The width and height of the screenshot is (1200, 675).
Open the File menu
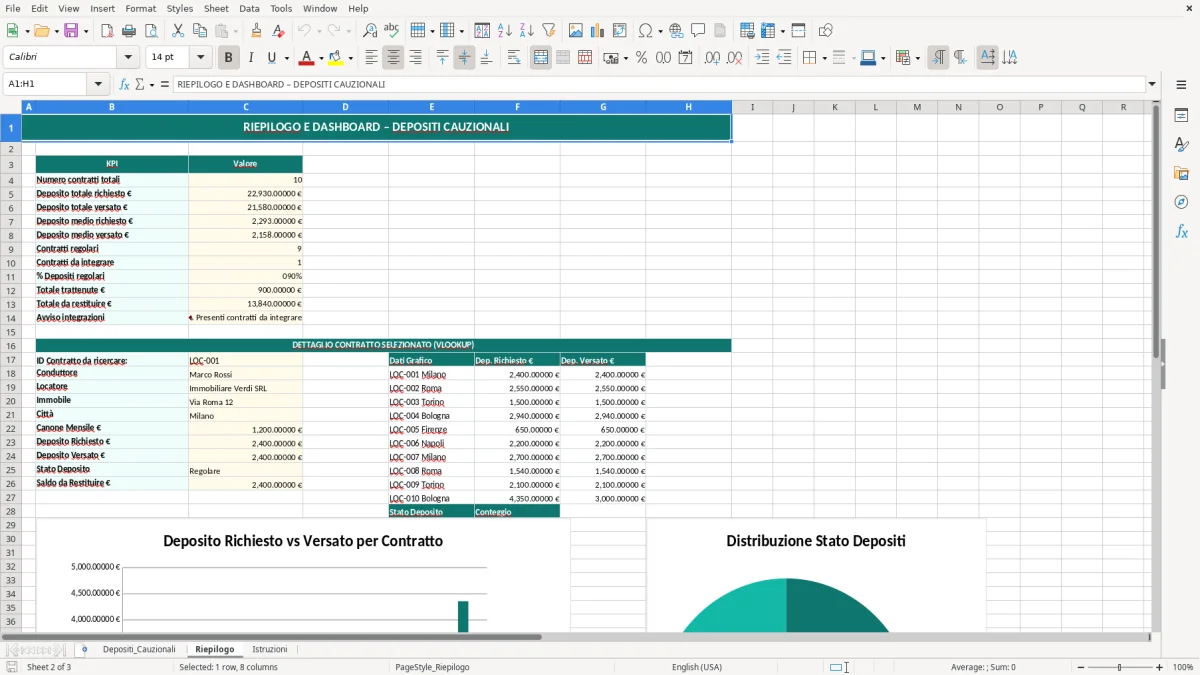(x=13, y=8)
